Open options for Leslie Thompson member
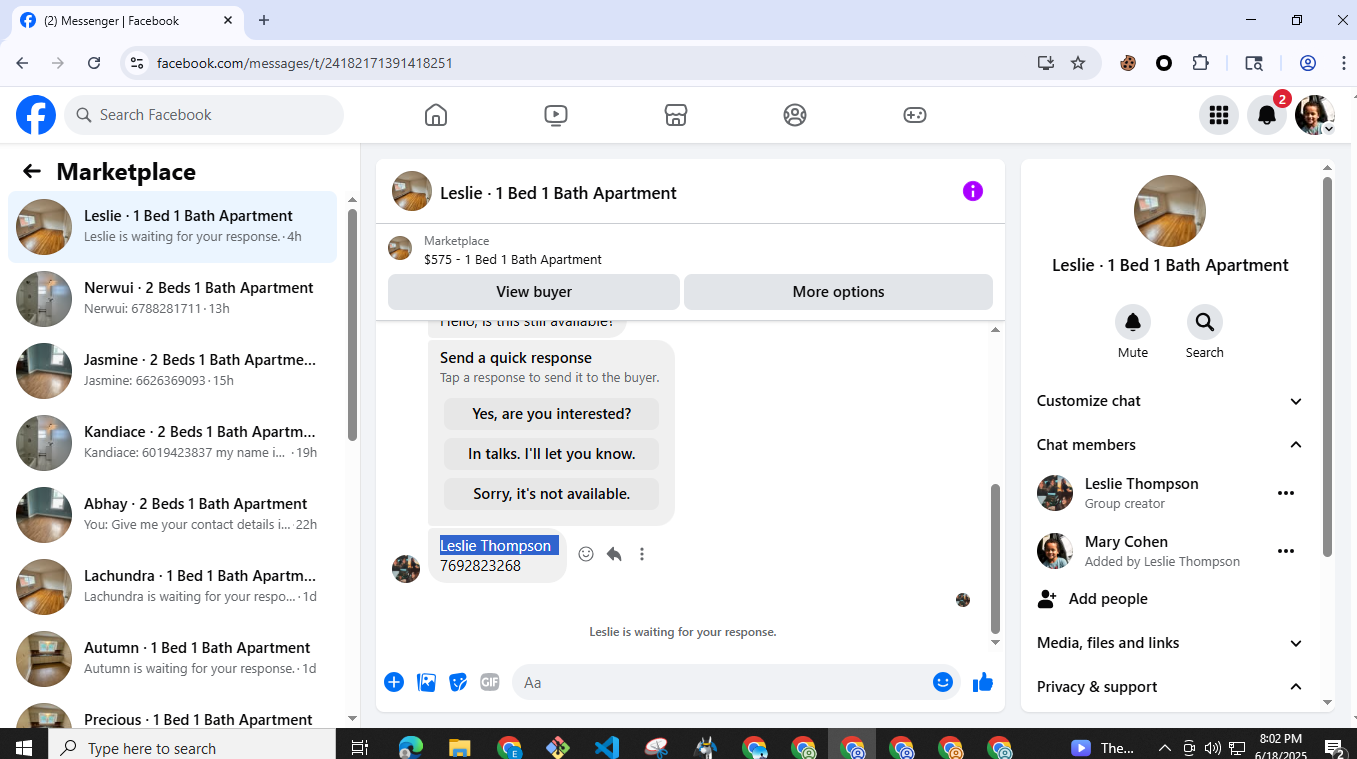Image resolution: width=1357 pixels, height=759 pixels. point(1286,493)
